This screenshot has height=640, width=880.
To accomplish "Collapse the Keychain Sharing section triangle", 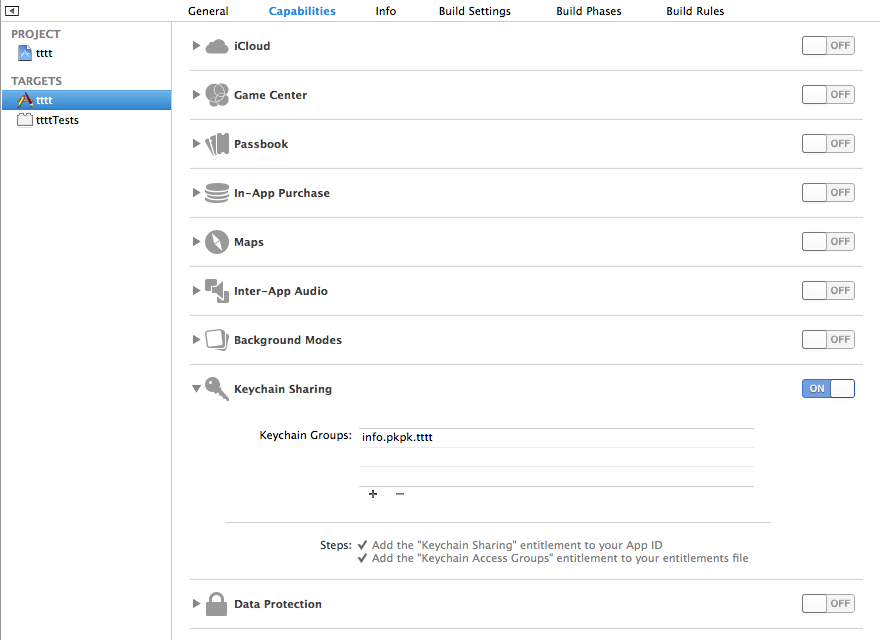I will pos(196,388).
